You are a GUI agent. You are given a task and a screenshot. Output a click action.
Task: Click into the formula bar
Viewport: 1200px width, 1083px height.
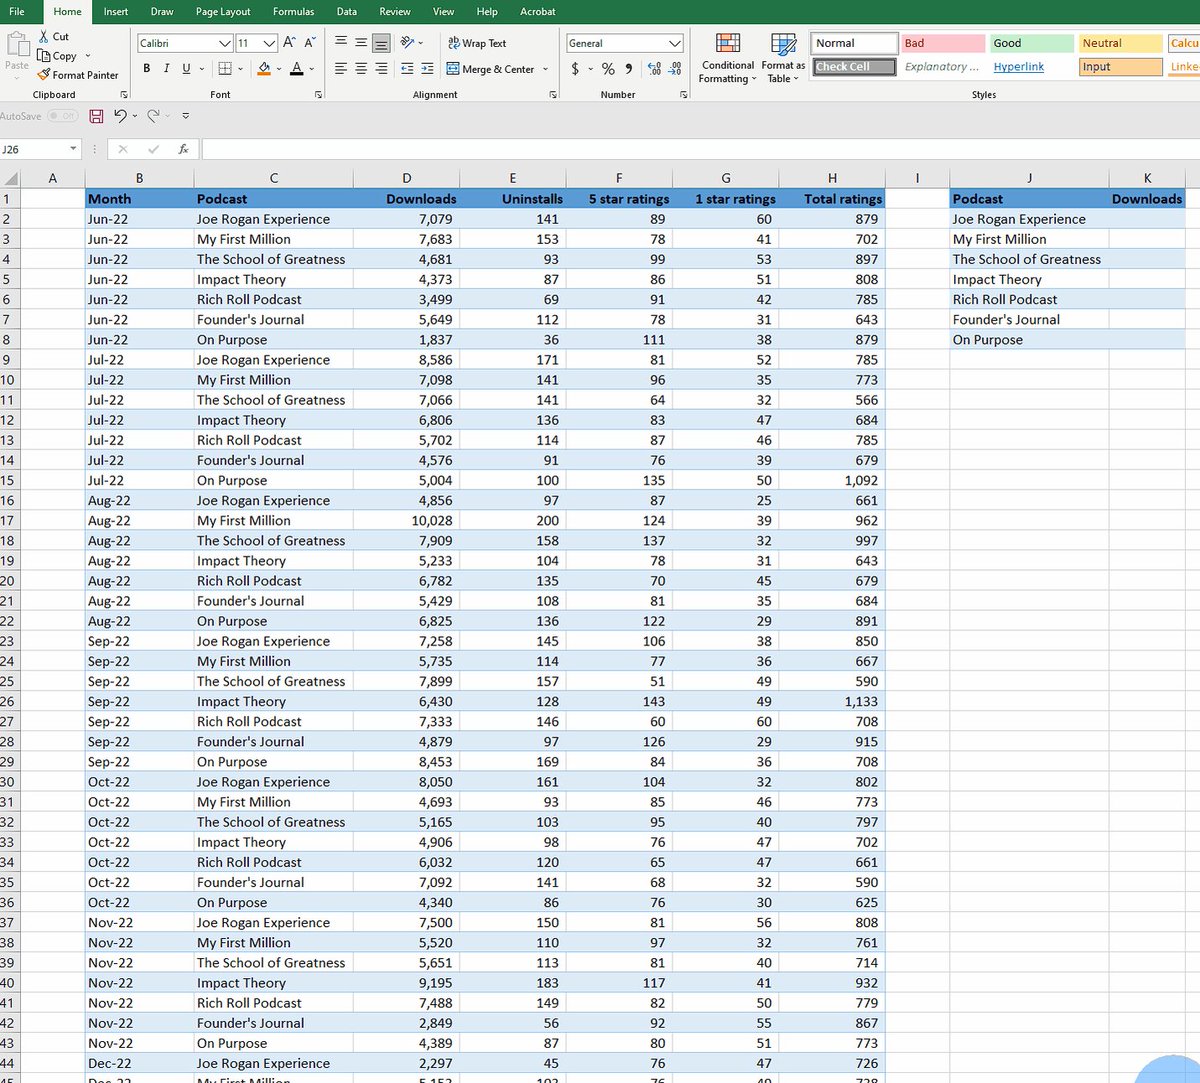(700, 149)
